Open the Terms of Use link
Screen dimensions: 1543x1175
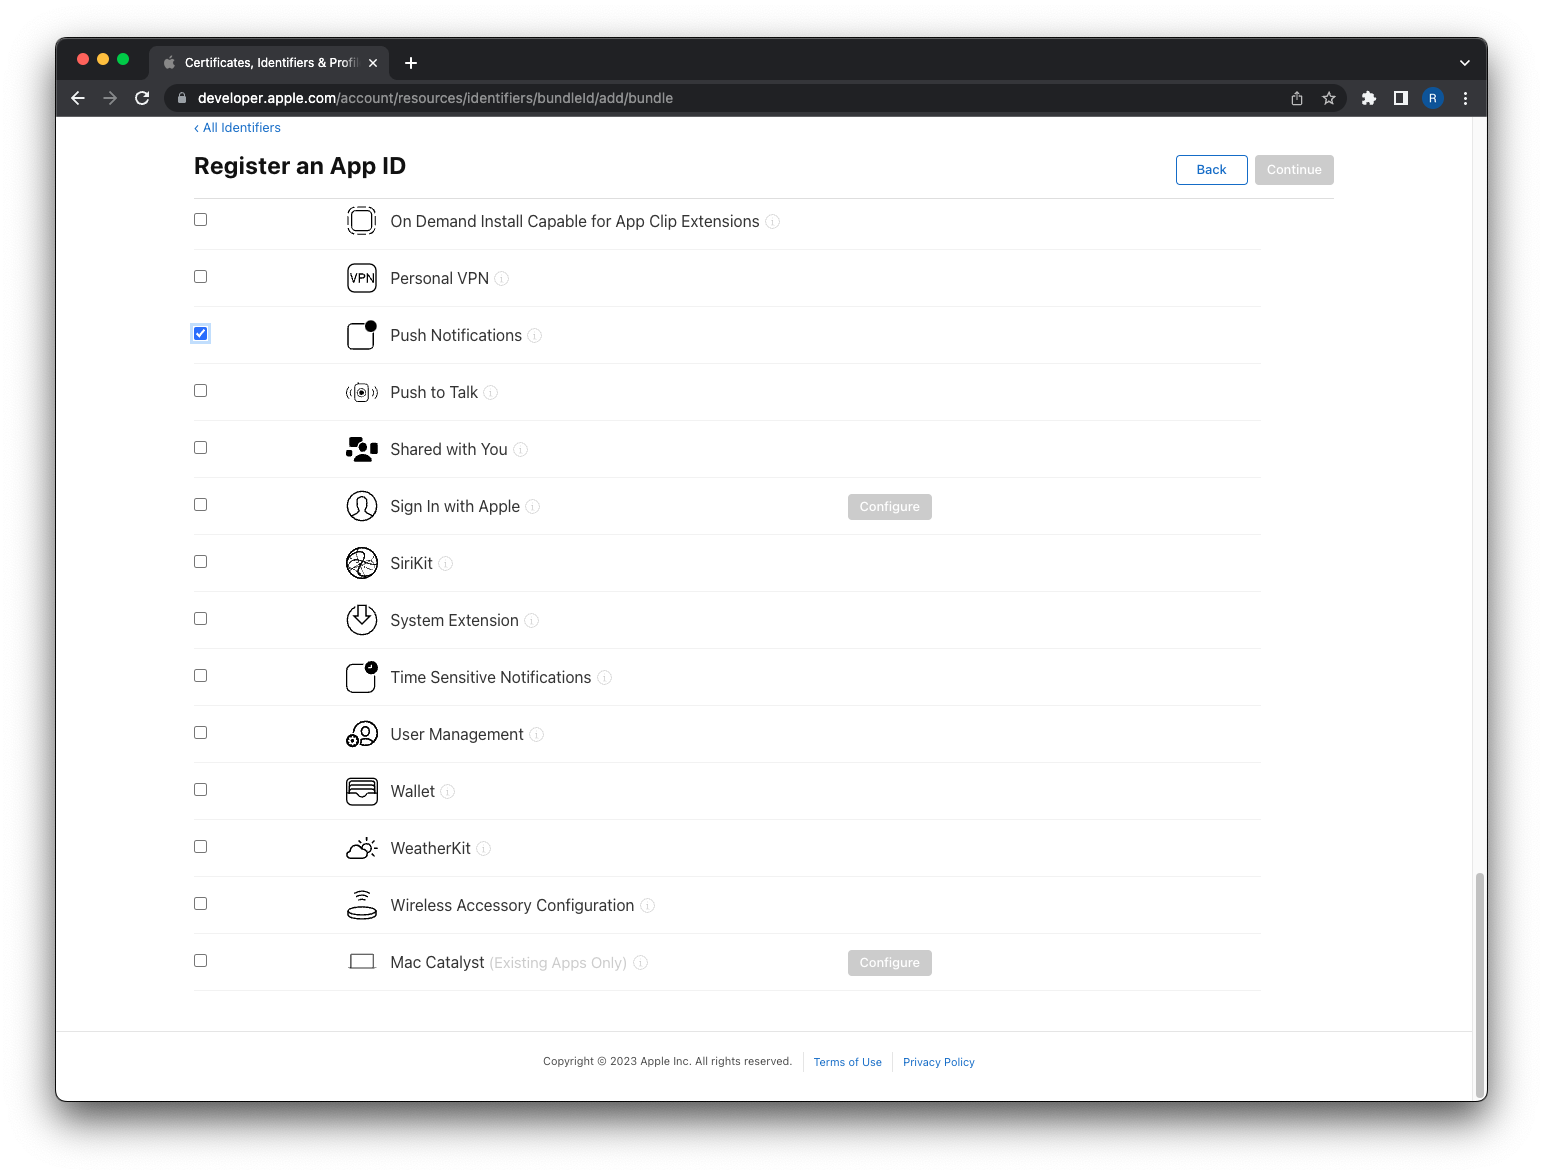847,1061
